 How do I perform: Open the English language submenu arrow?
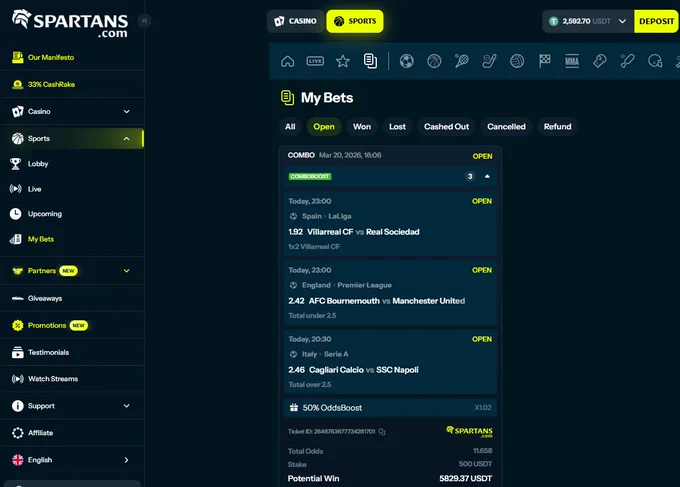126,460
